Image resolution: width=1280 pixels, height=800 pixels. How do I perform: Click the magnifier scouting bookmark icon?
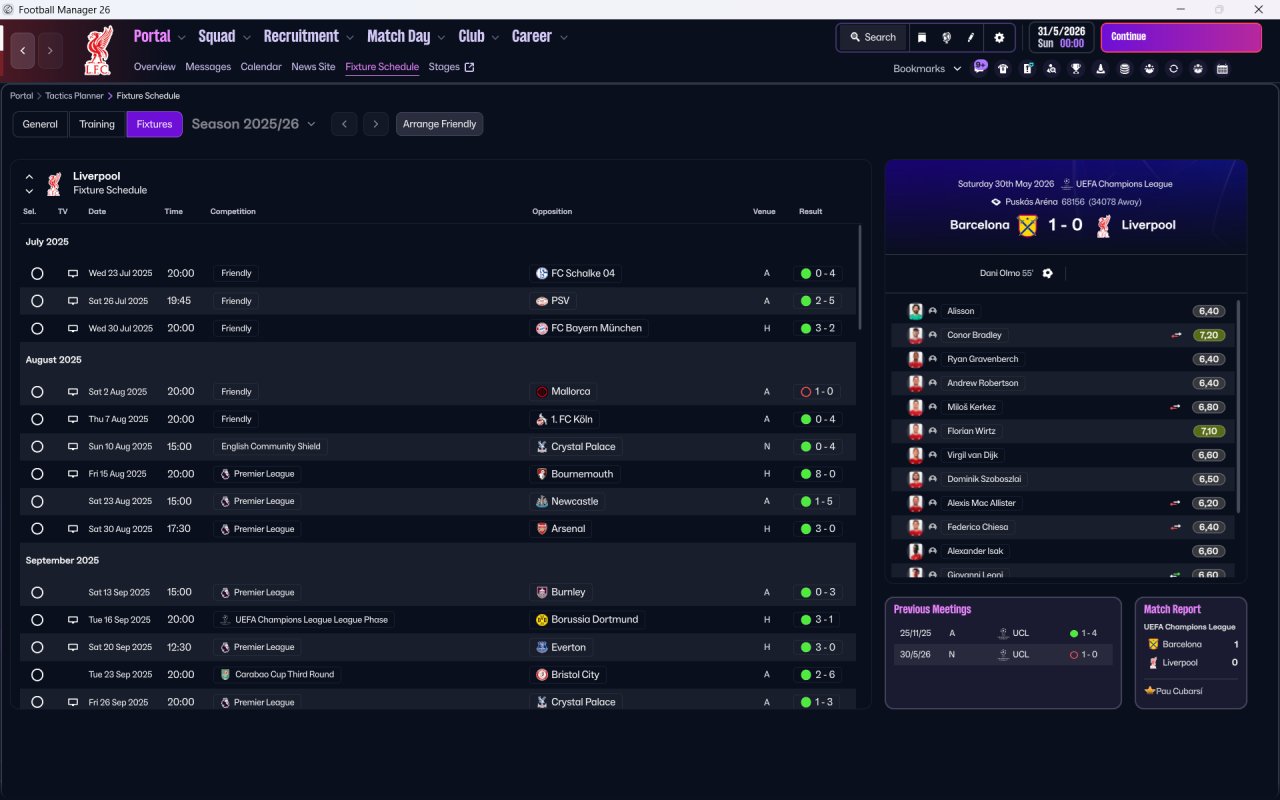pyautogui.click(x=1052, y=69)
